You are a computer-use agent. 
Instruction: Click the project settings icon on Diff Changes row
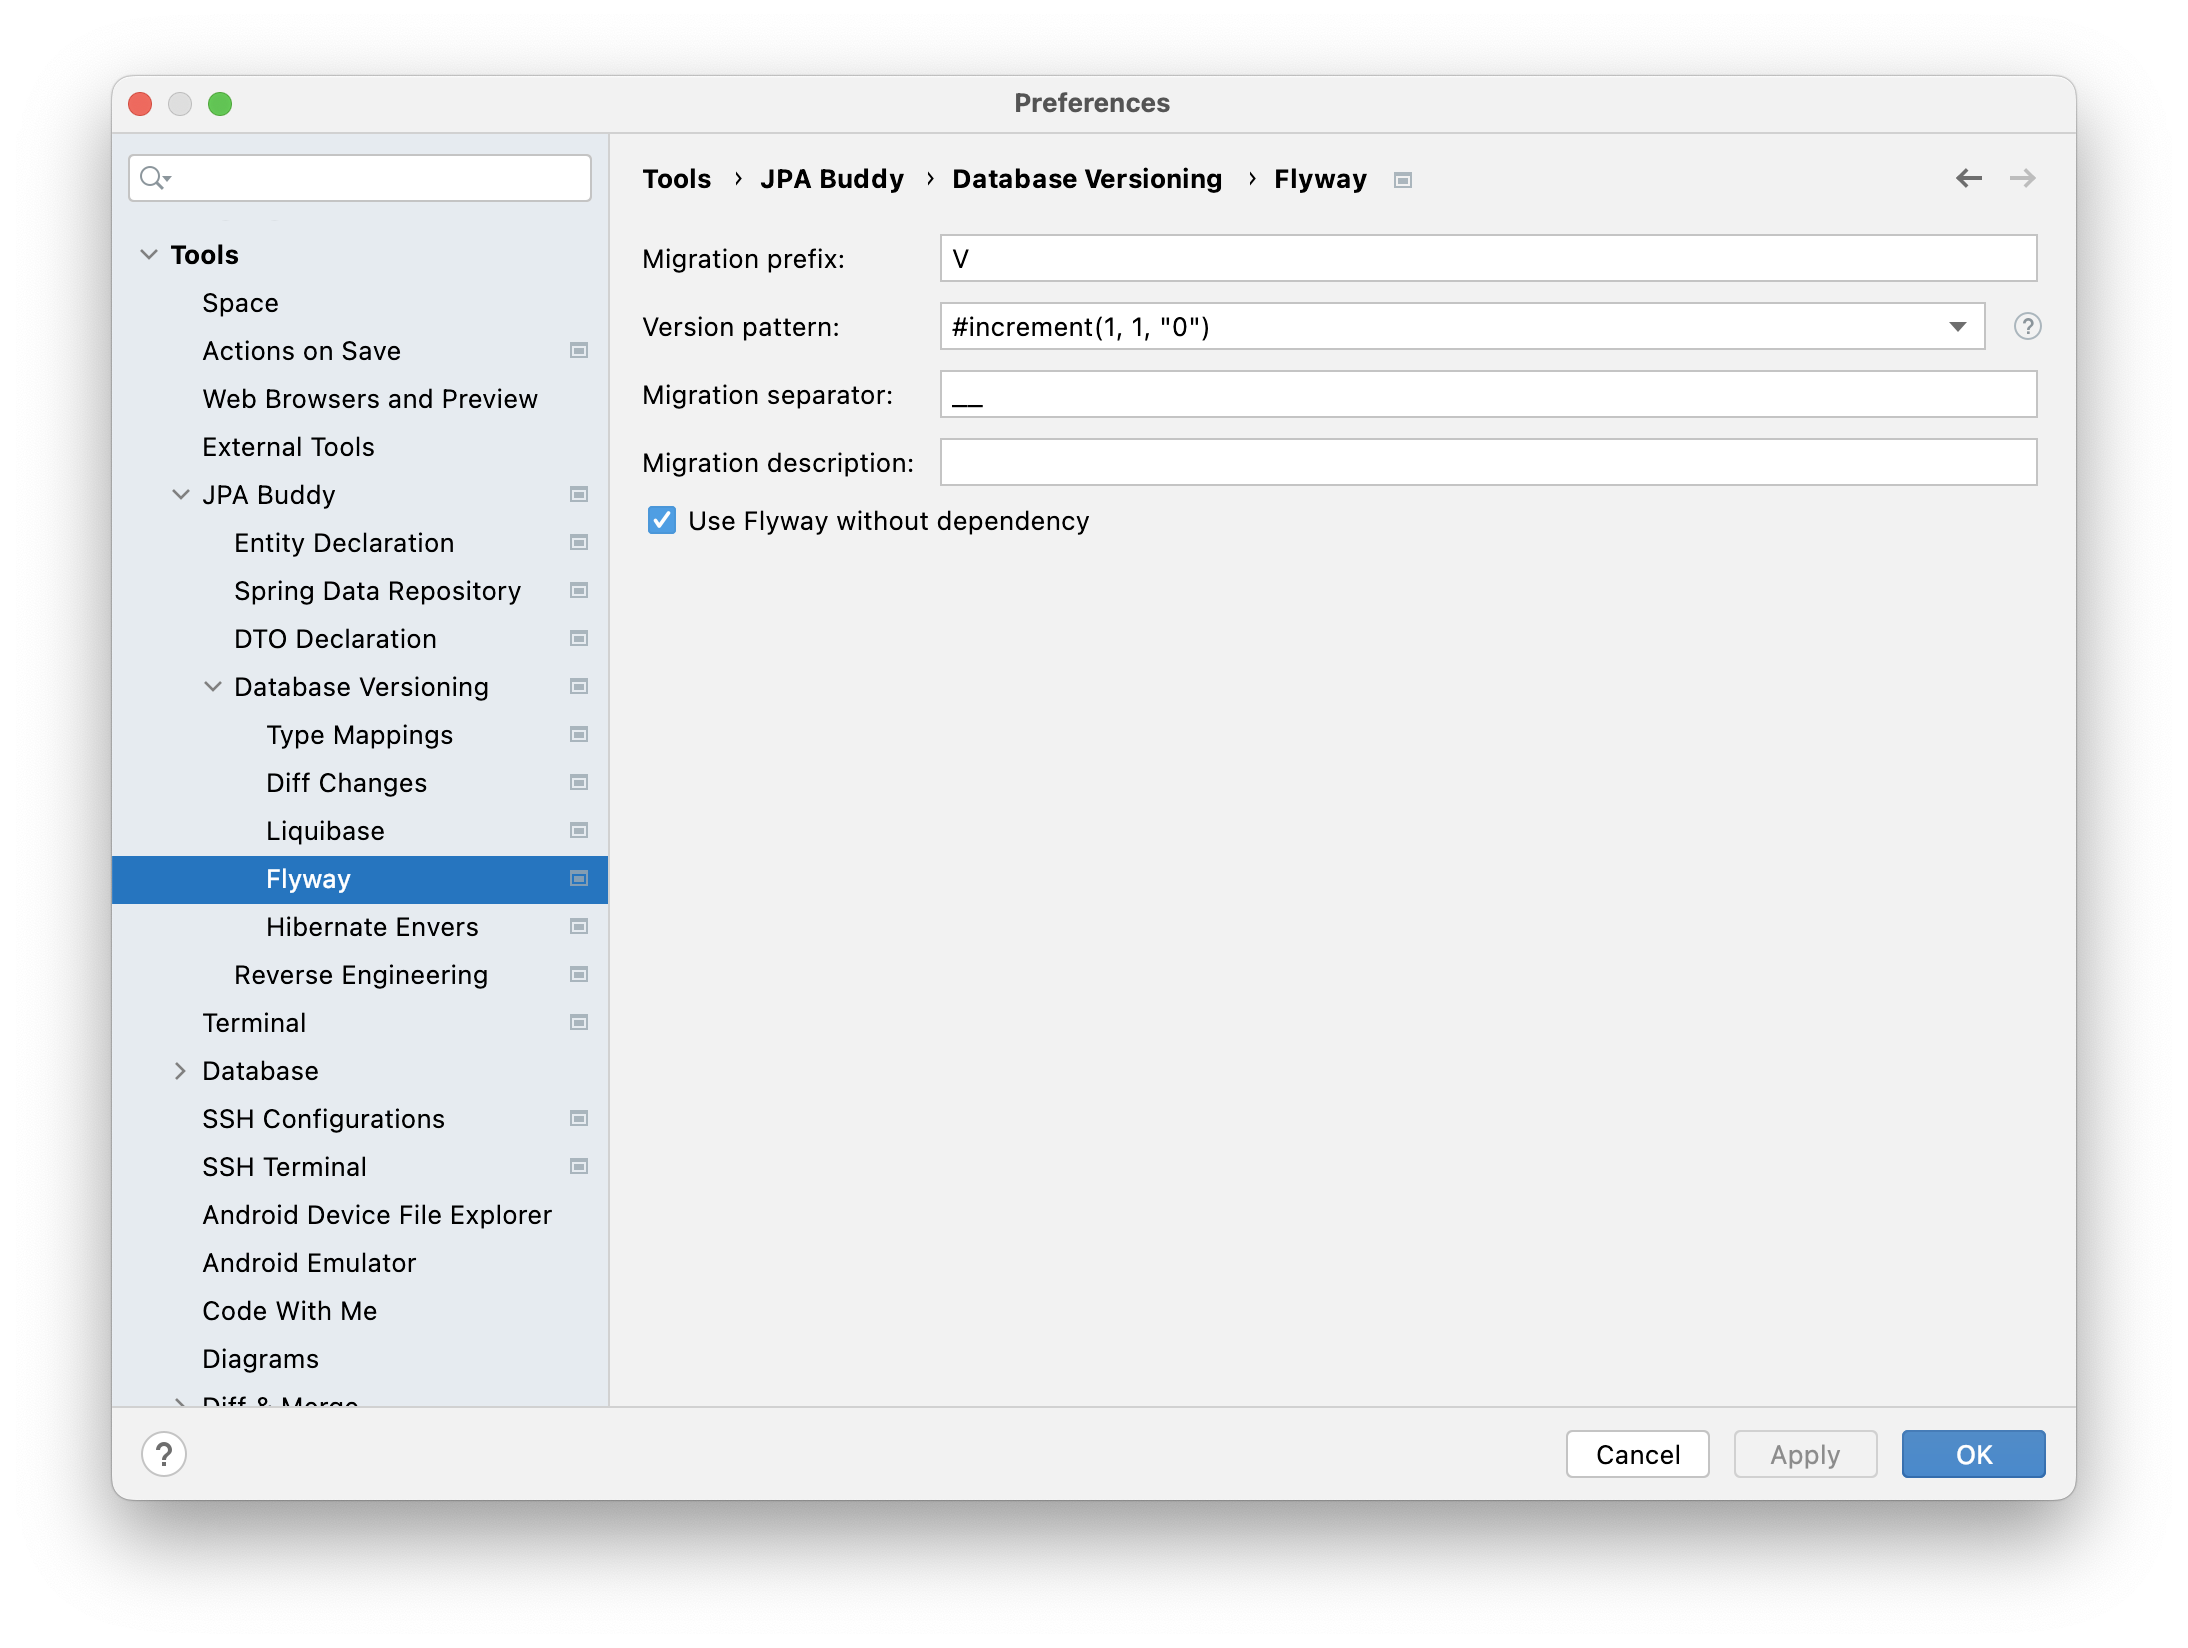click(579, 782)
